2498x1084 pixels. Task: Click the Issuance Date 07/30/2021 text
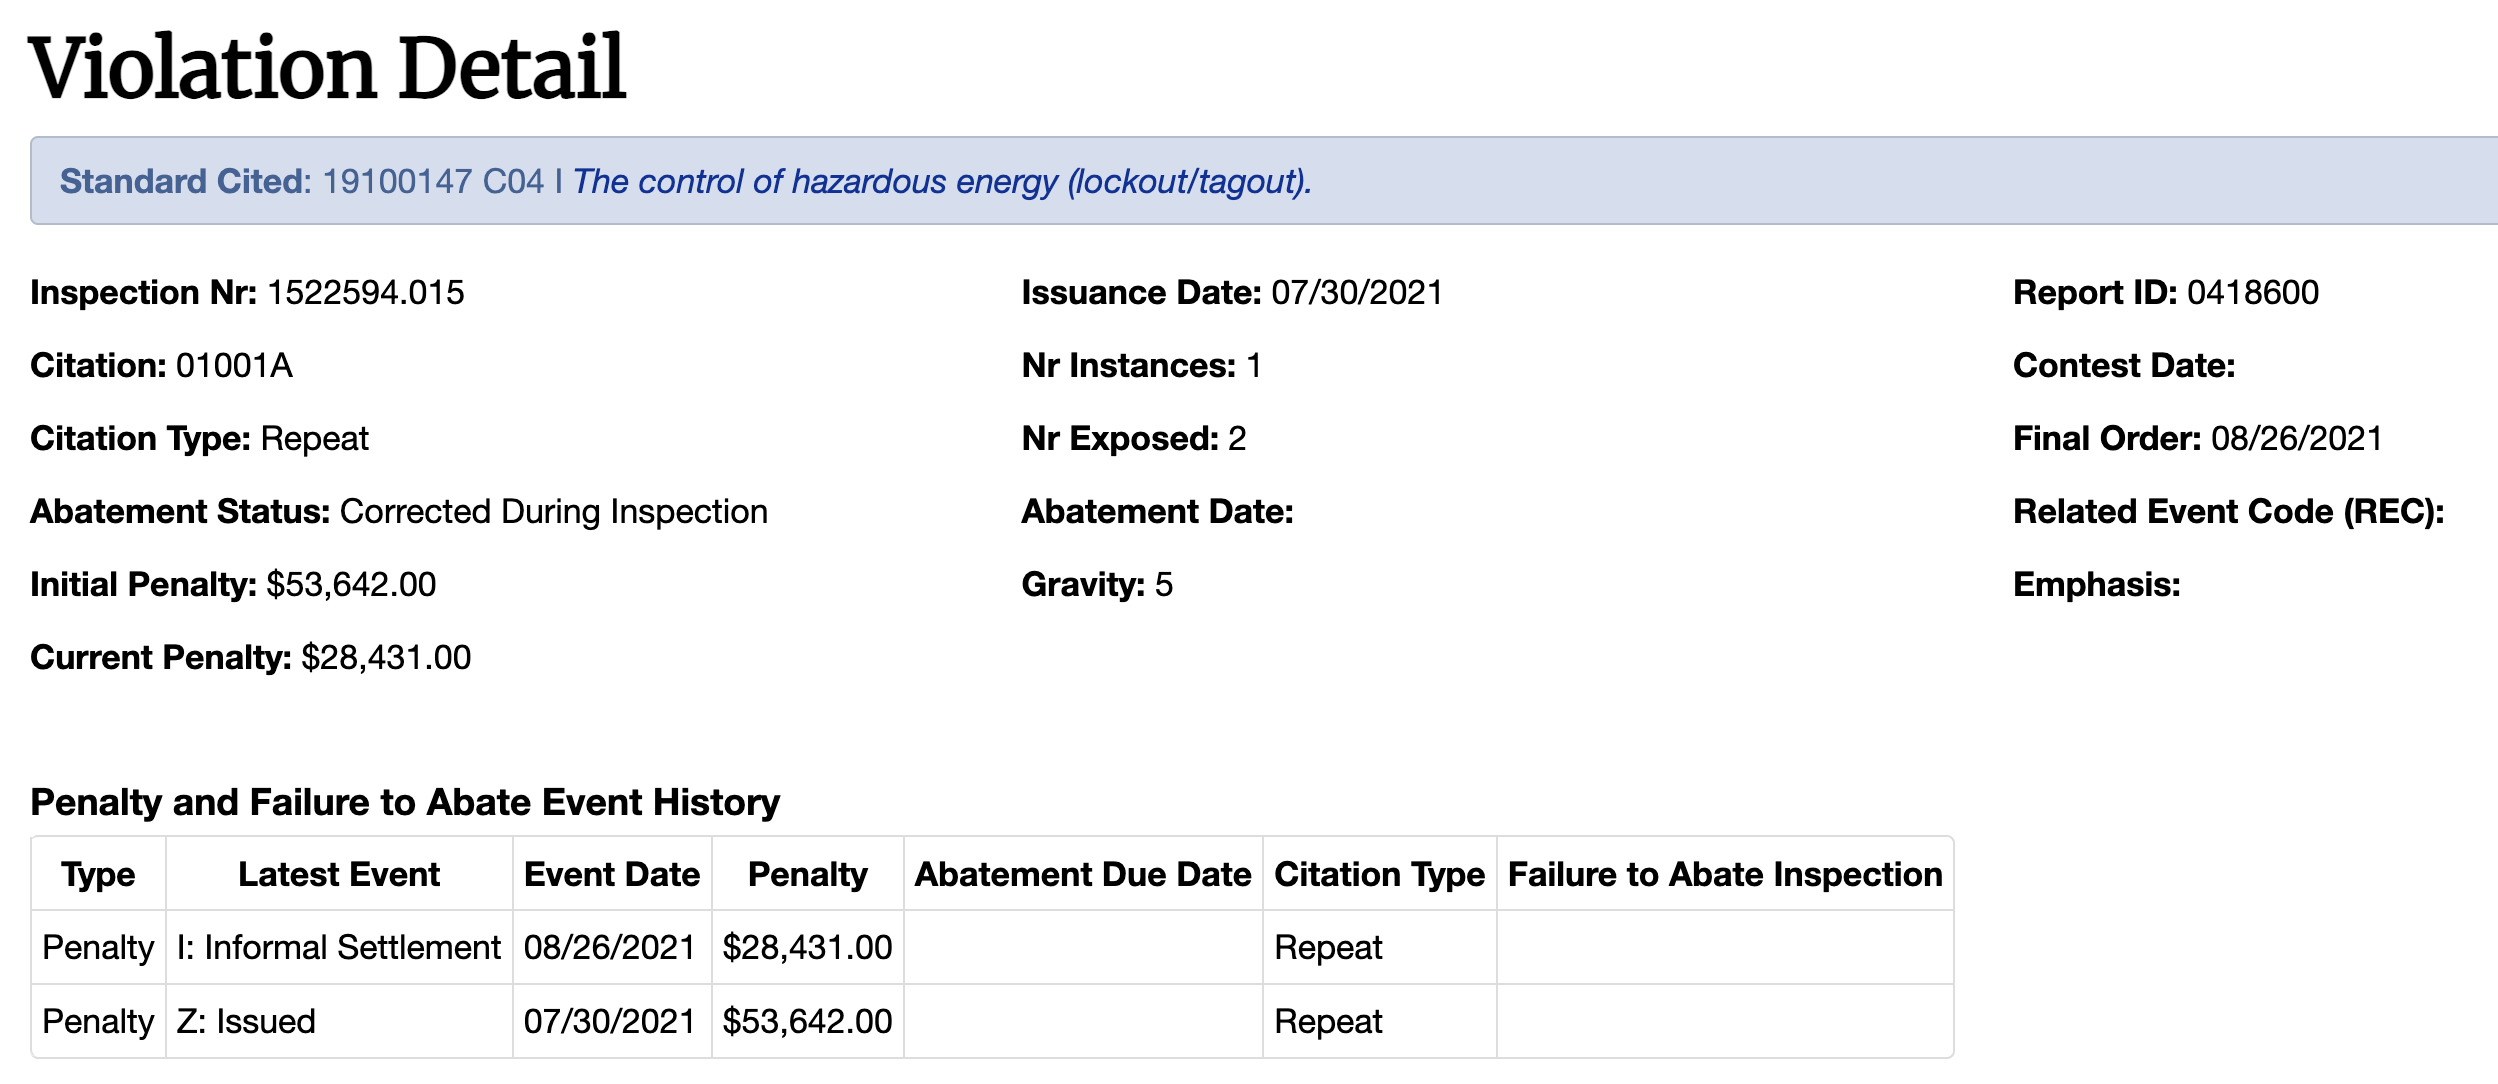click(x=1357, y=292)
